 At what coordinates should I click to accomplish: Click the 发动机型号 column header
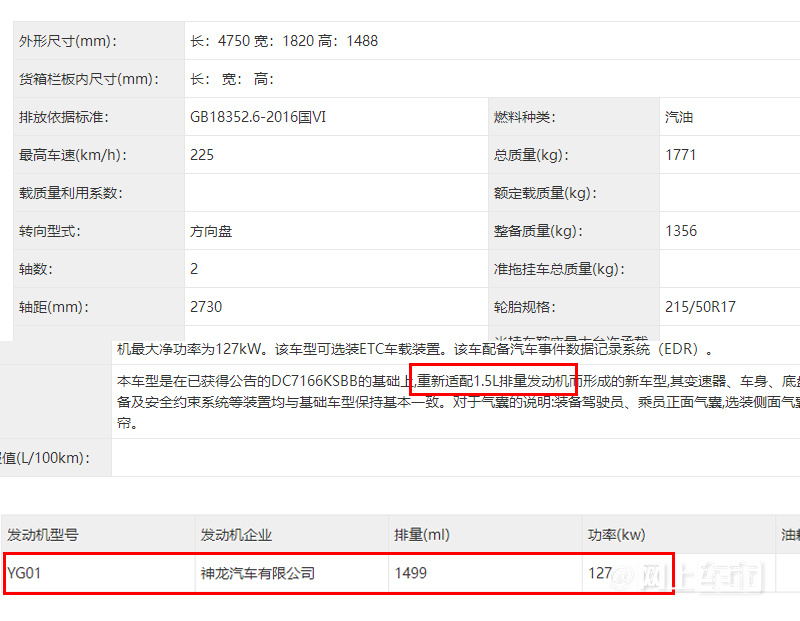[x=43, y=535]
